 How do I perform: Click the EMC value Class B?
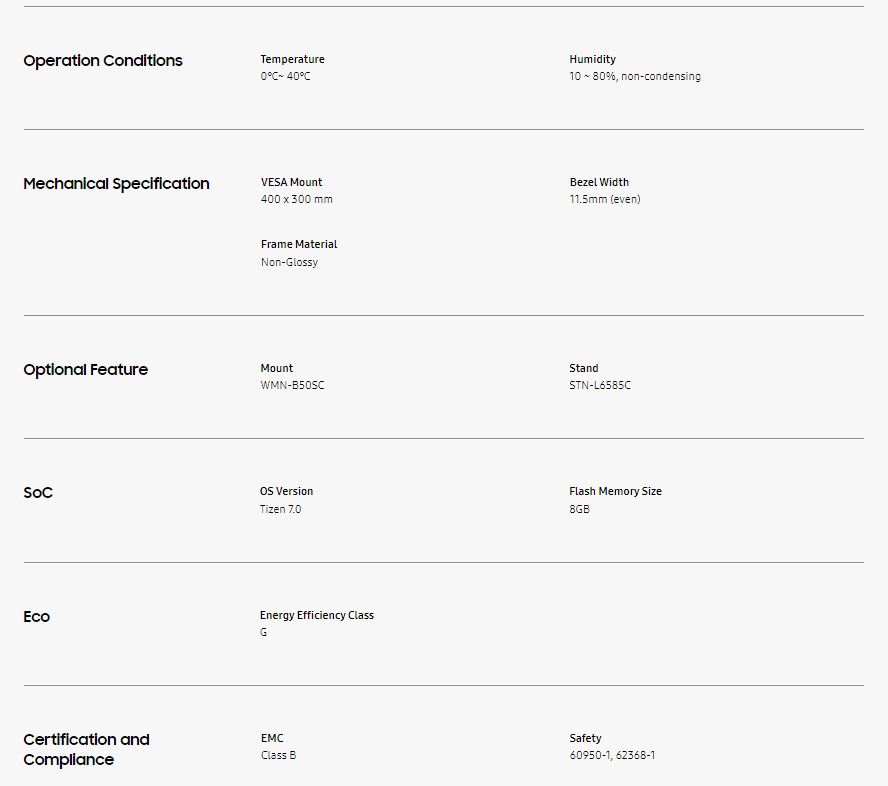click(278, 756)
